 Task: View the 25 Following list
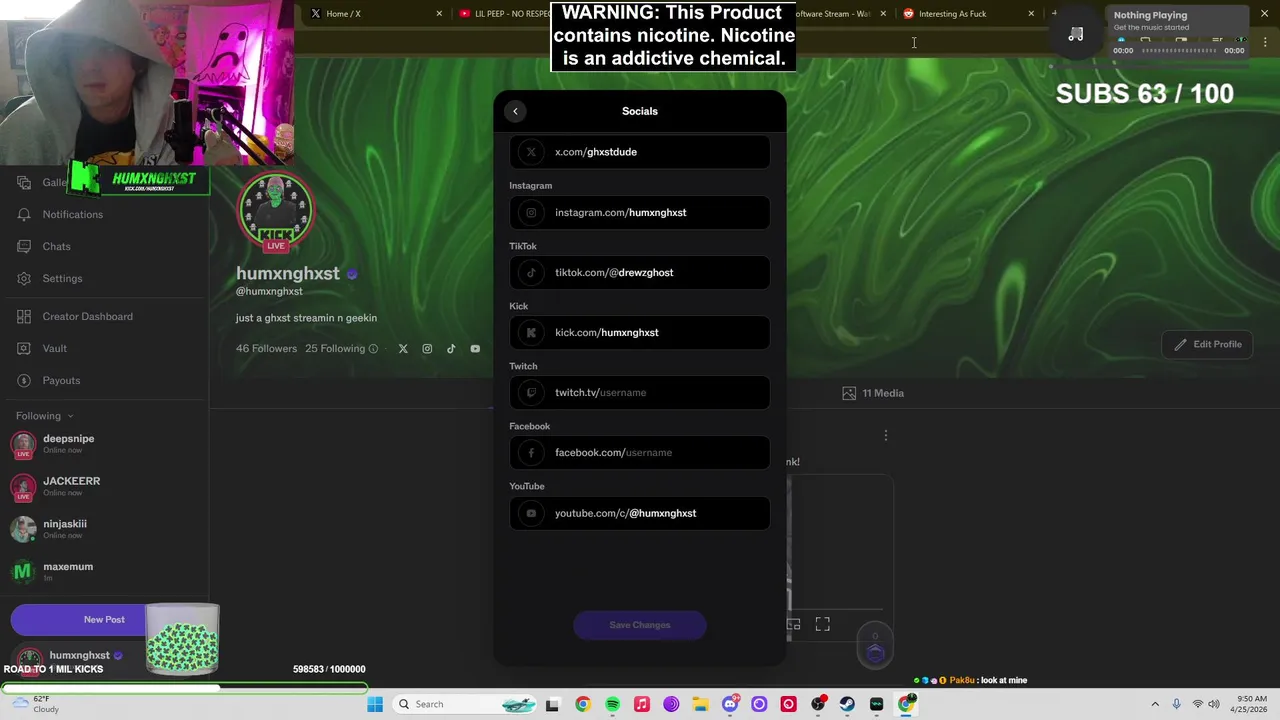click(335, 349)
